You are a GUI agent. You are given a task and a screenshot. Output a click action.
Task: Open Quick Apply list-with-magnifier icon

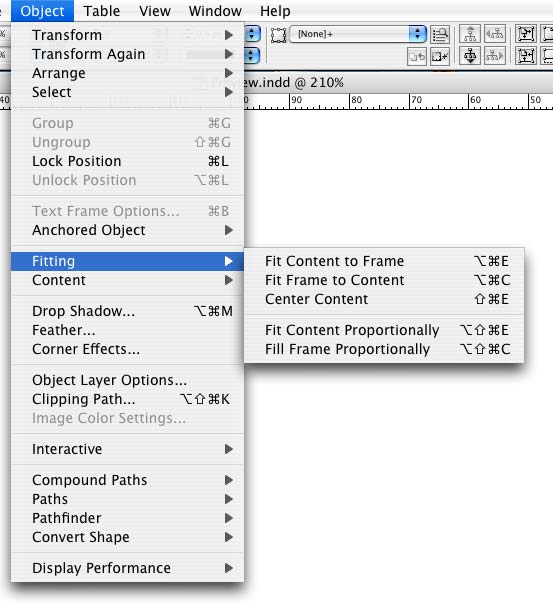pyautogui.click(x=440, y=34)
